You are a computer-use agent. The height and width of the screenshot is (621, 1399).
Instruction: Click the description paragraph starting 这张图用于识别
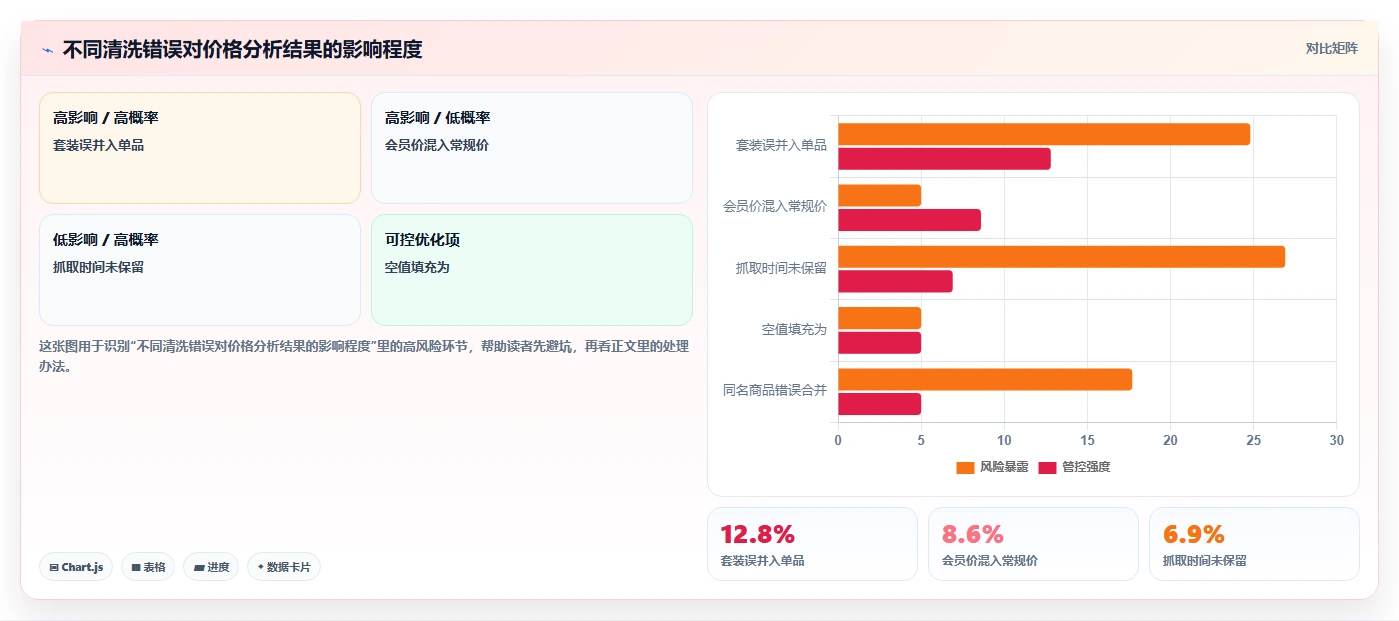(364, 356)
